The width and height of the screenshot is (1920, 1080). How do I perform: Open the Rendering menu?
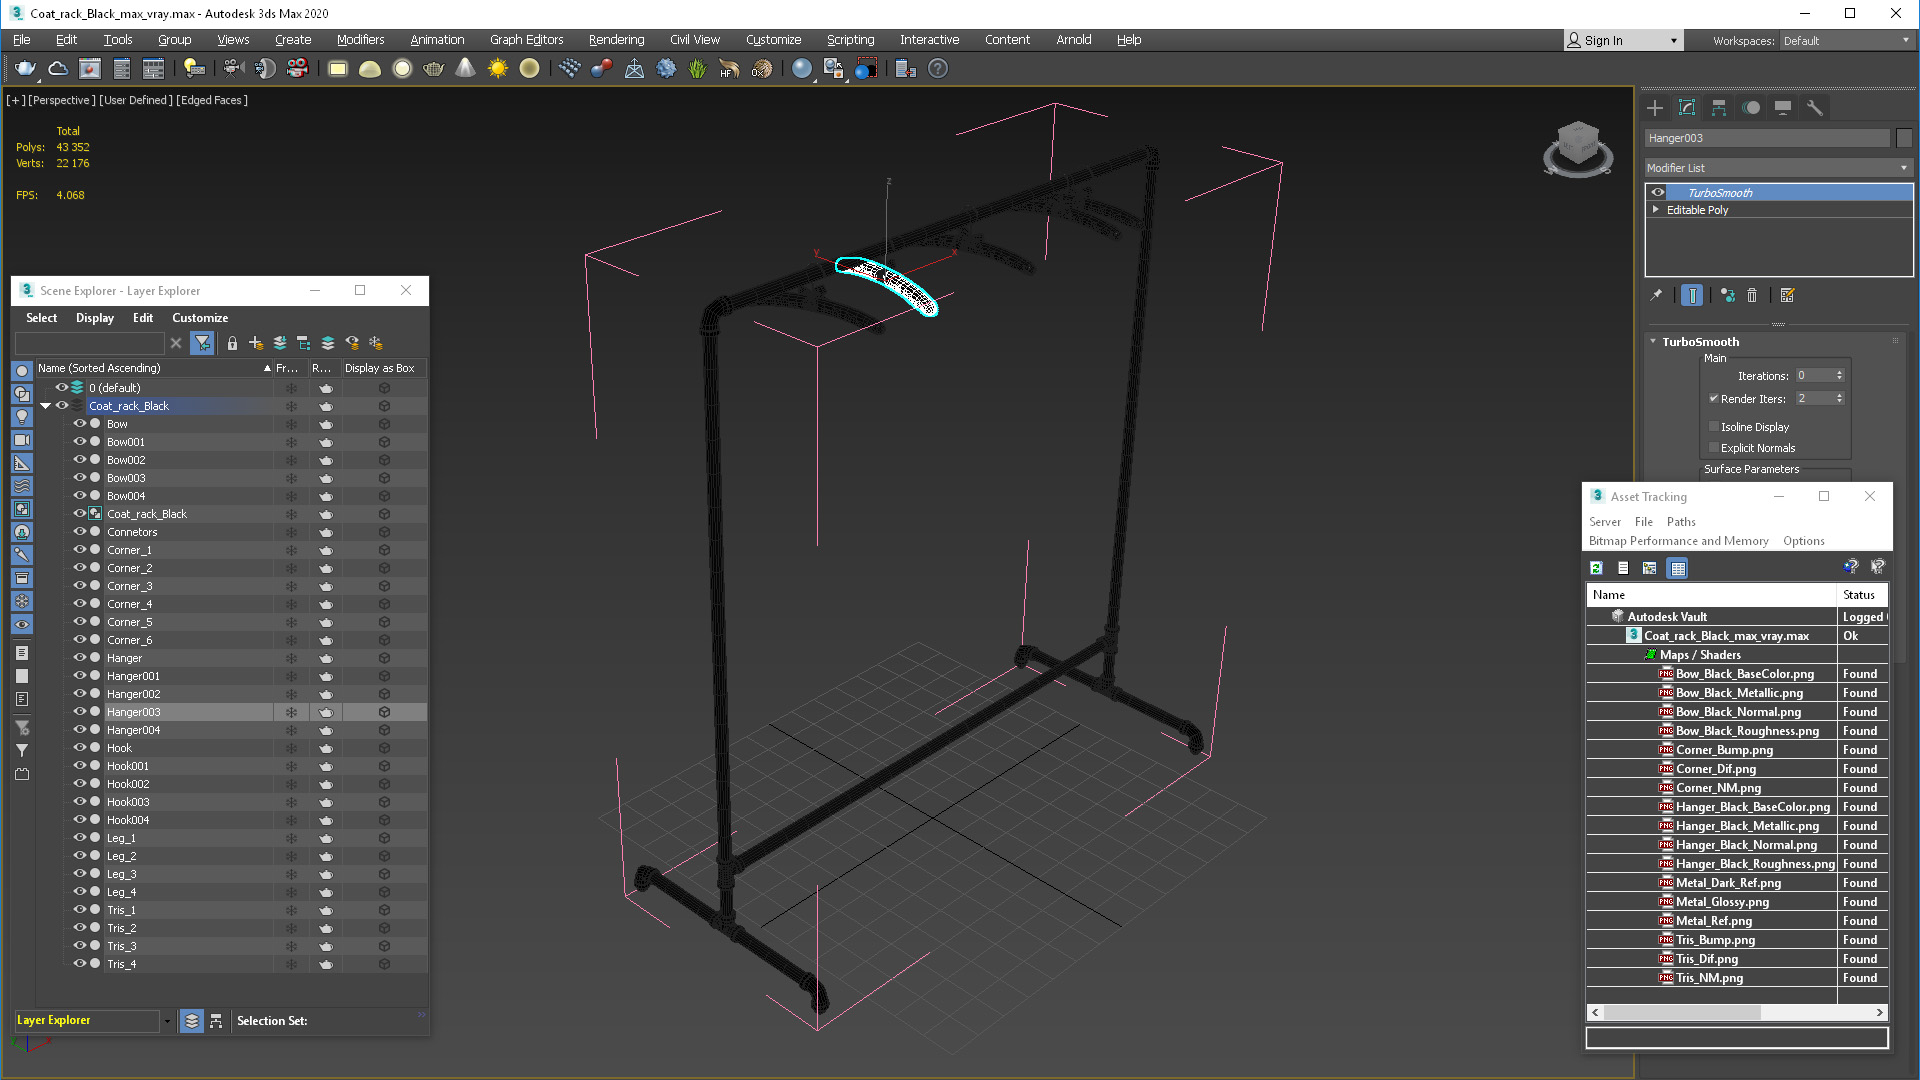pyautogui.click(x=615, y=40)
